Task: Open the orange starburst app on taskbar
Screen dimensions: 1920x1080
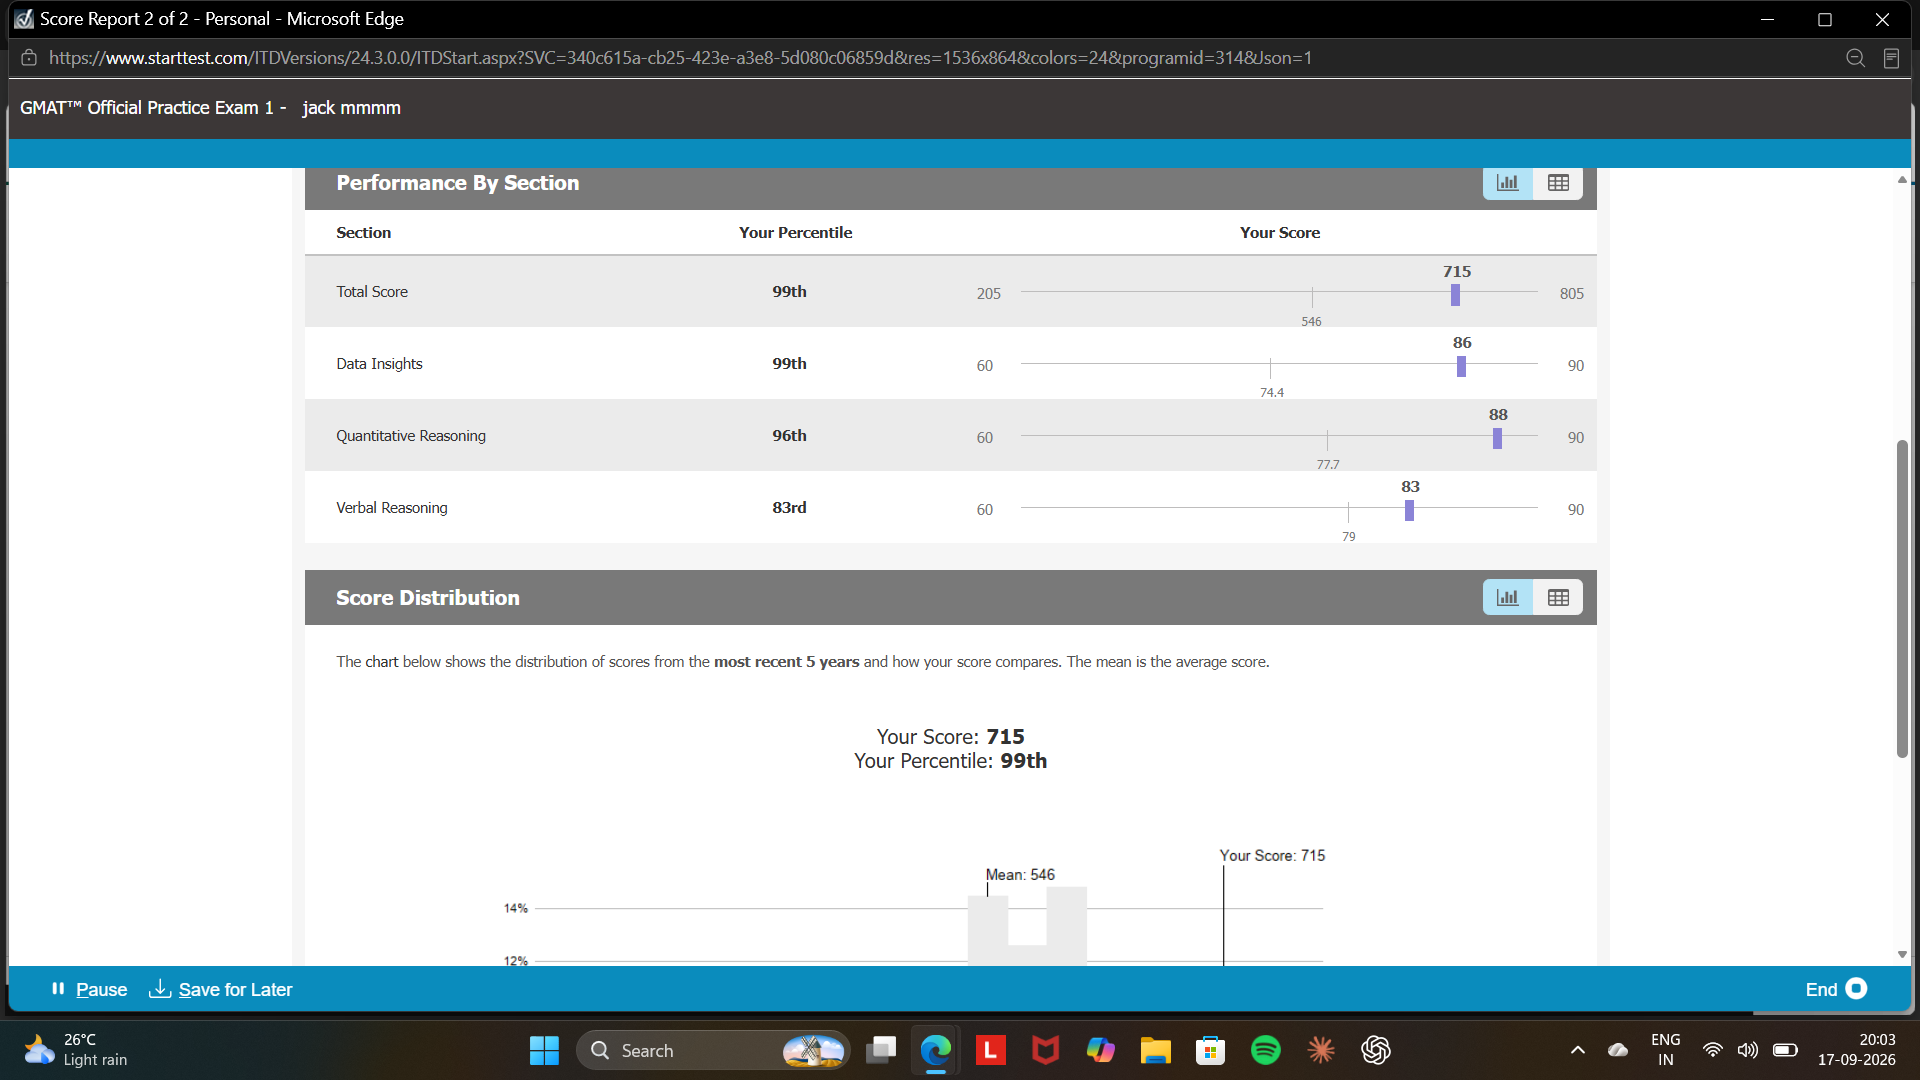Action: [x=1321, y=1050]
